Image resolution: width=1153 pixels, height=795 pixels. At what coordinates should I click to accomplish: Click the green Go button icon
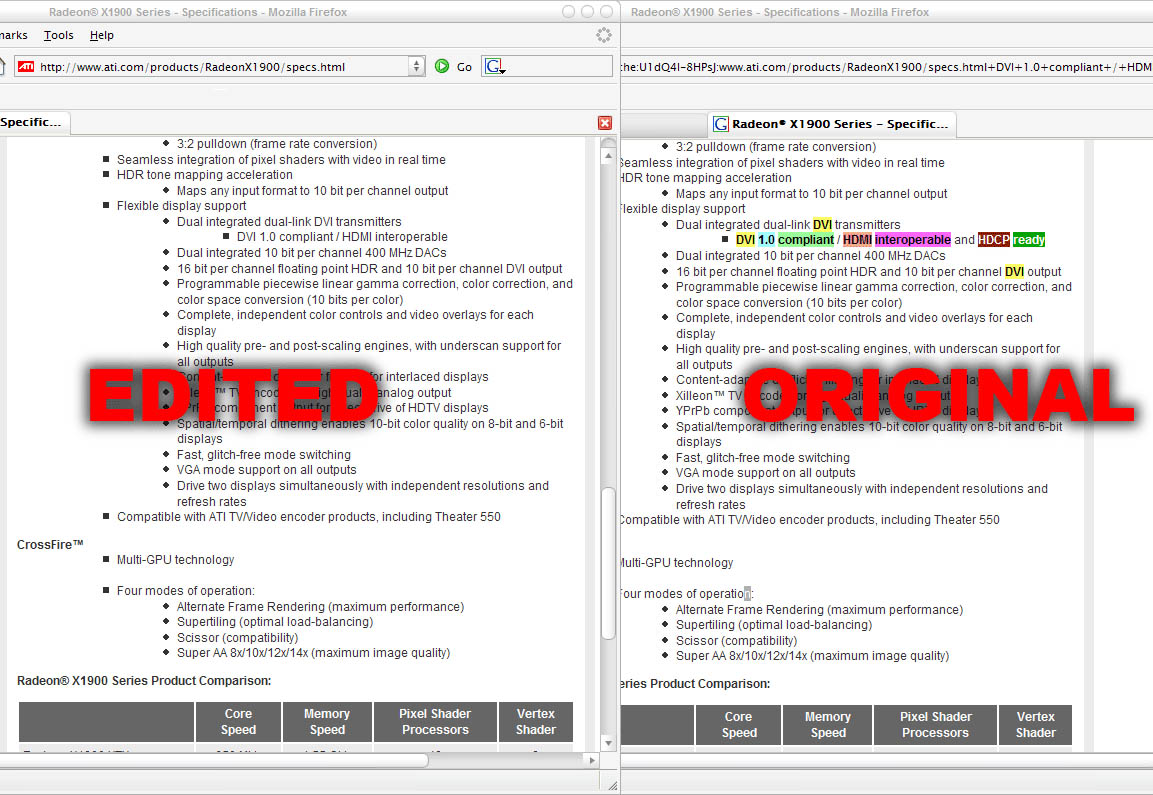coord(442,66)
